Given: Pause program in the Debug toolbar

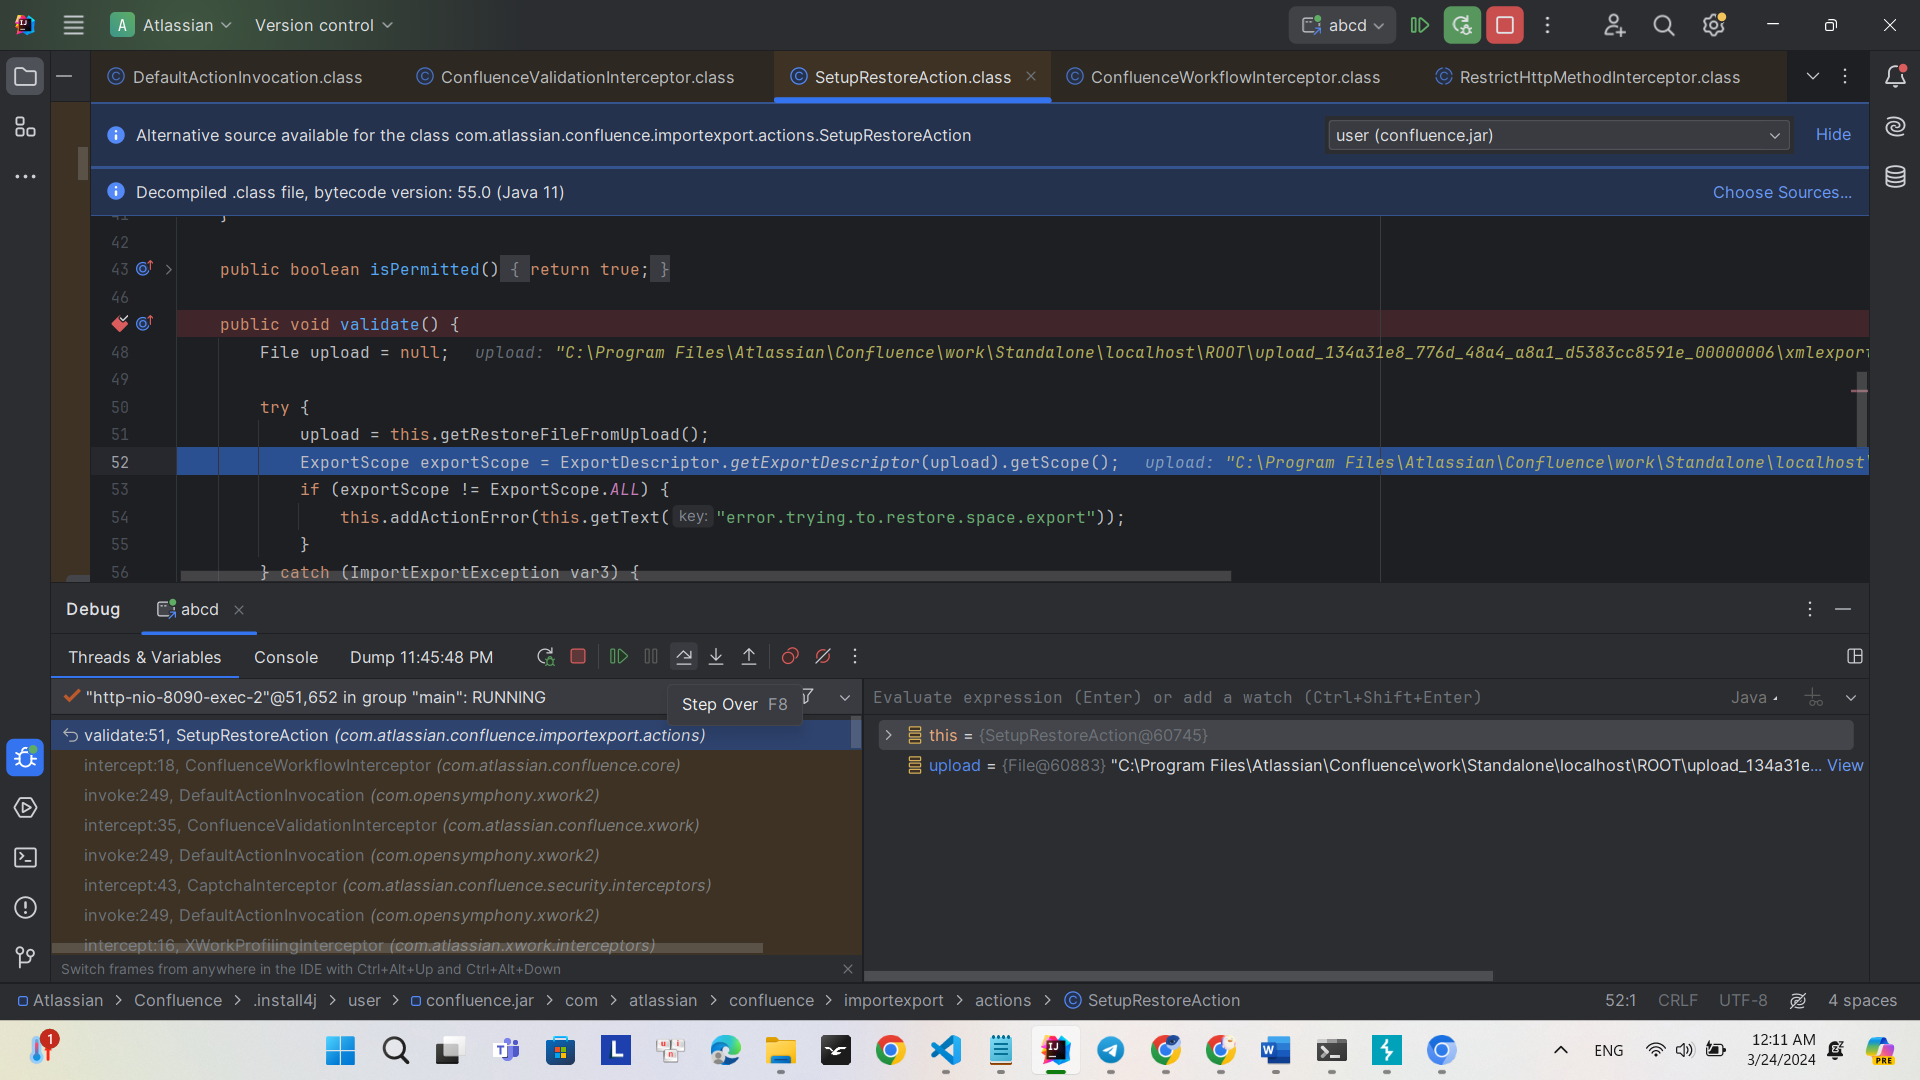Looking at the screenshot, I should click(651, 657).
